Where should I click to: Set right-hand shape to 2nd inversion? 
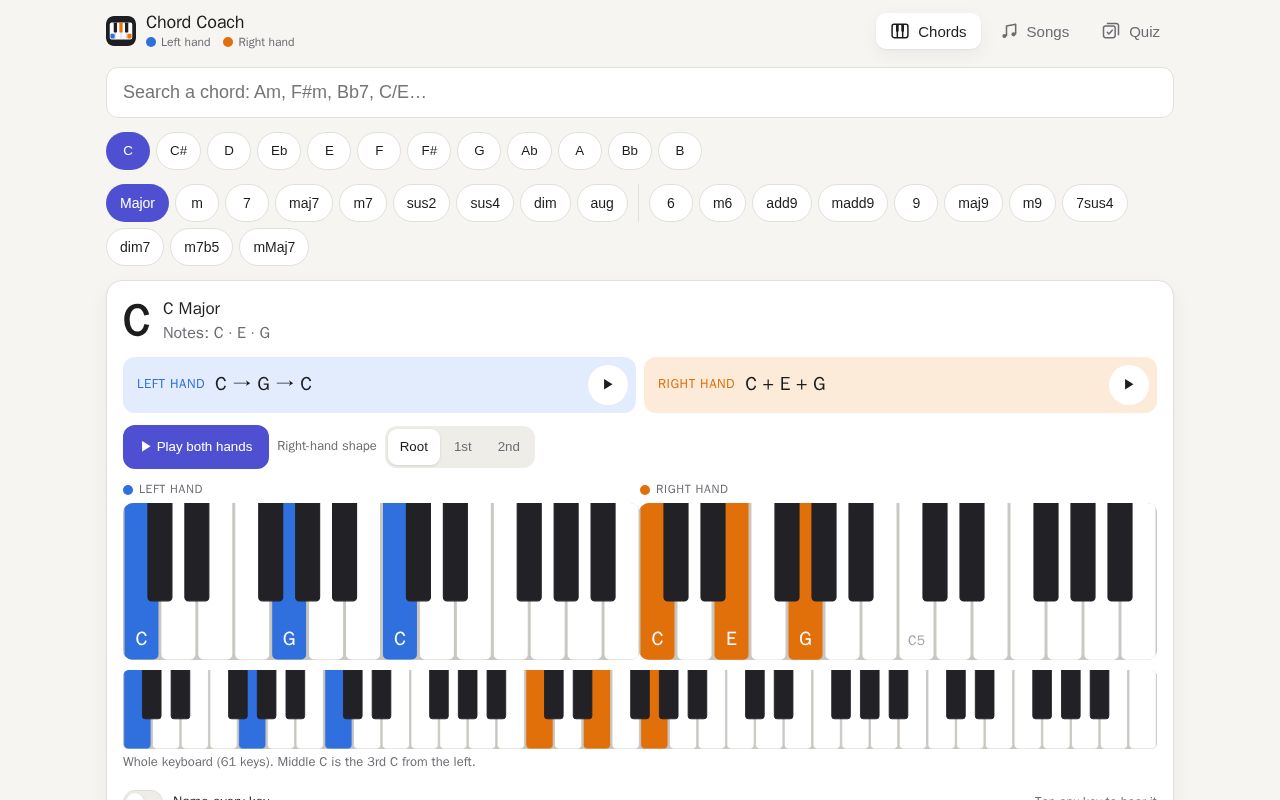tap(509, 447)
